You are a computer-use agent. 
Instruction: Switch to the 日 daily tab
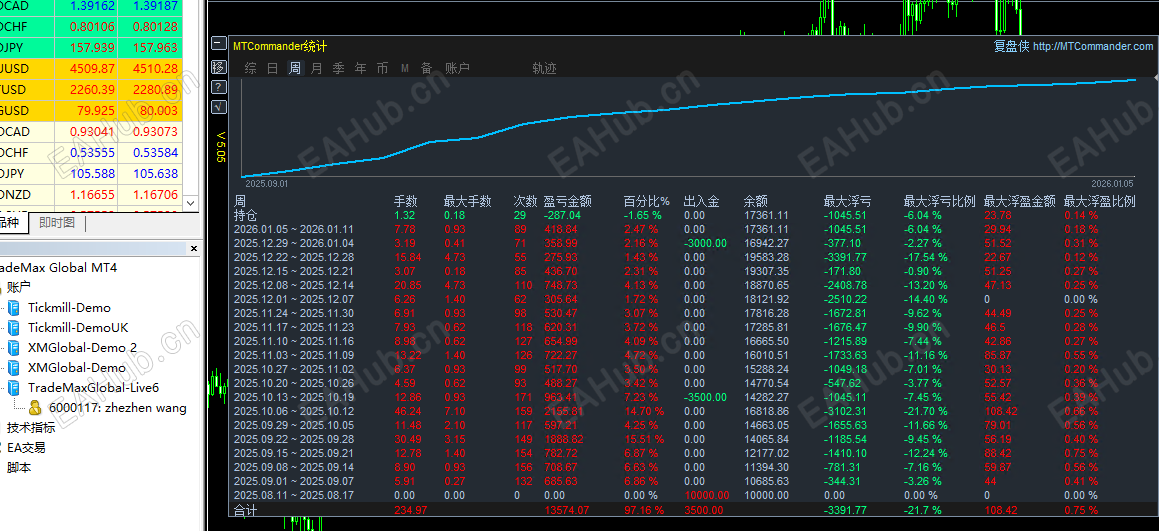click(273, 68)
